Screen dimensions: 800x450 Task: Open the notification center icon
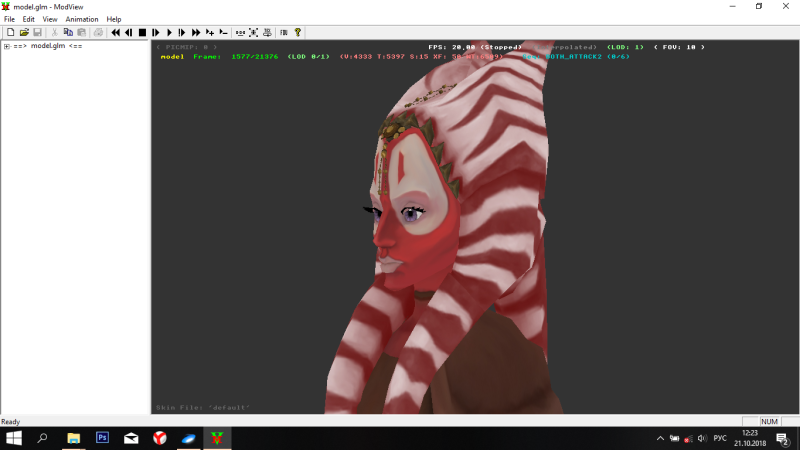coord(783,438)
